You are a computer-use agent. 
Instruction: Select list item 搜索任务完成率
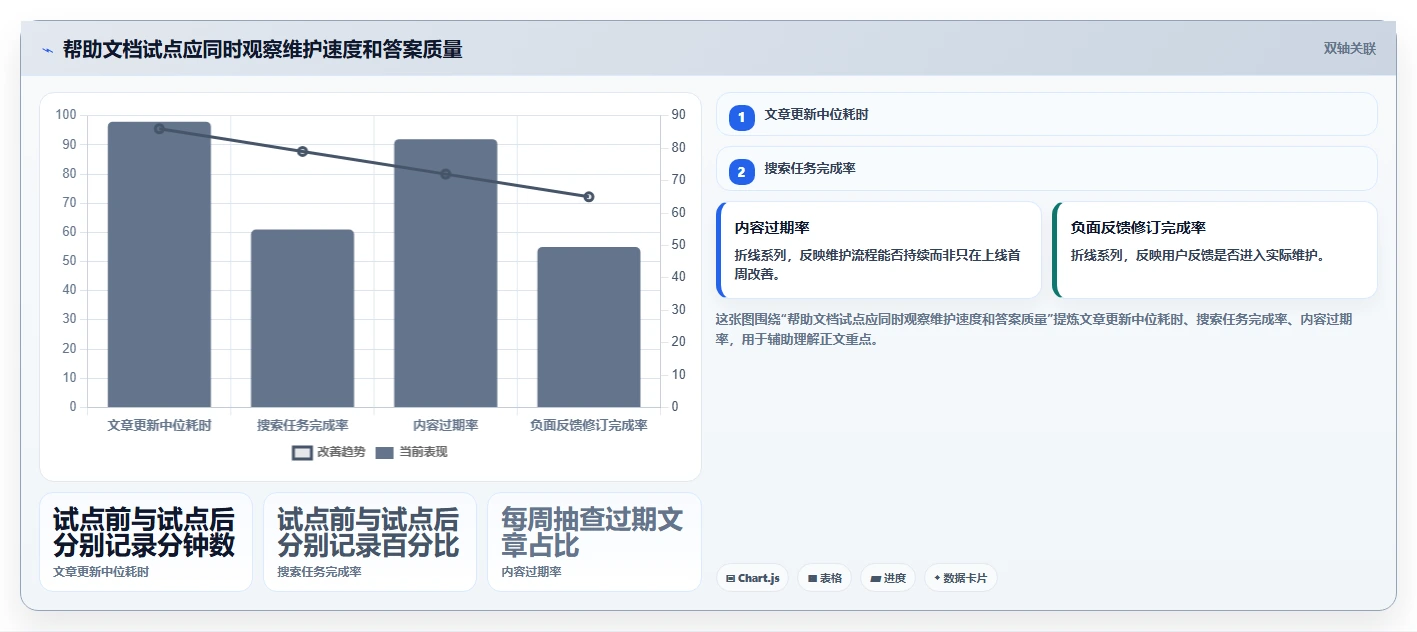pos(1047,168)
